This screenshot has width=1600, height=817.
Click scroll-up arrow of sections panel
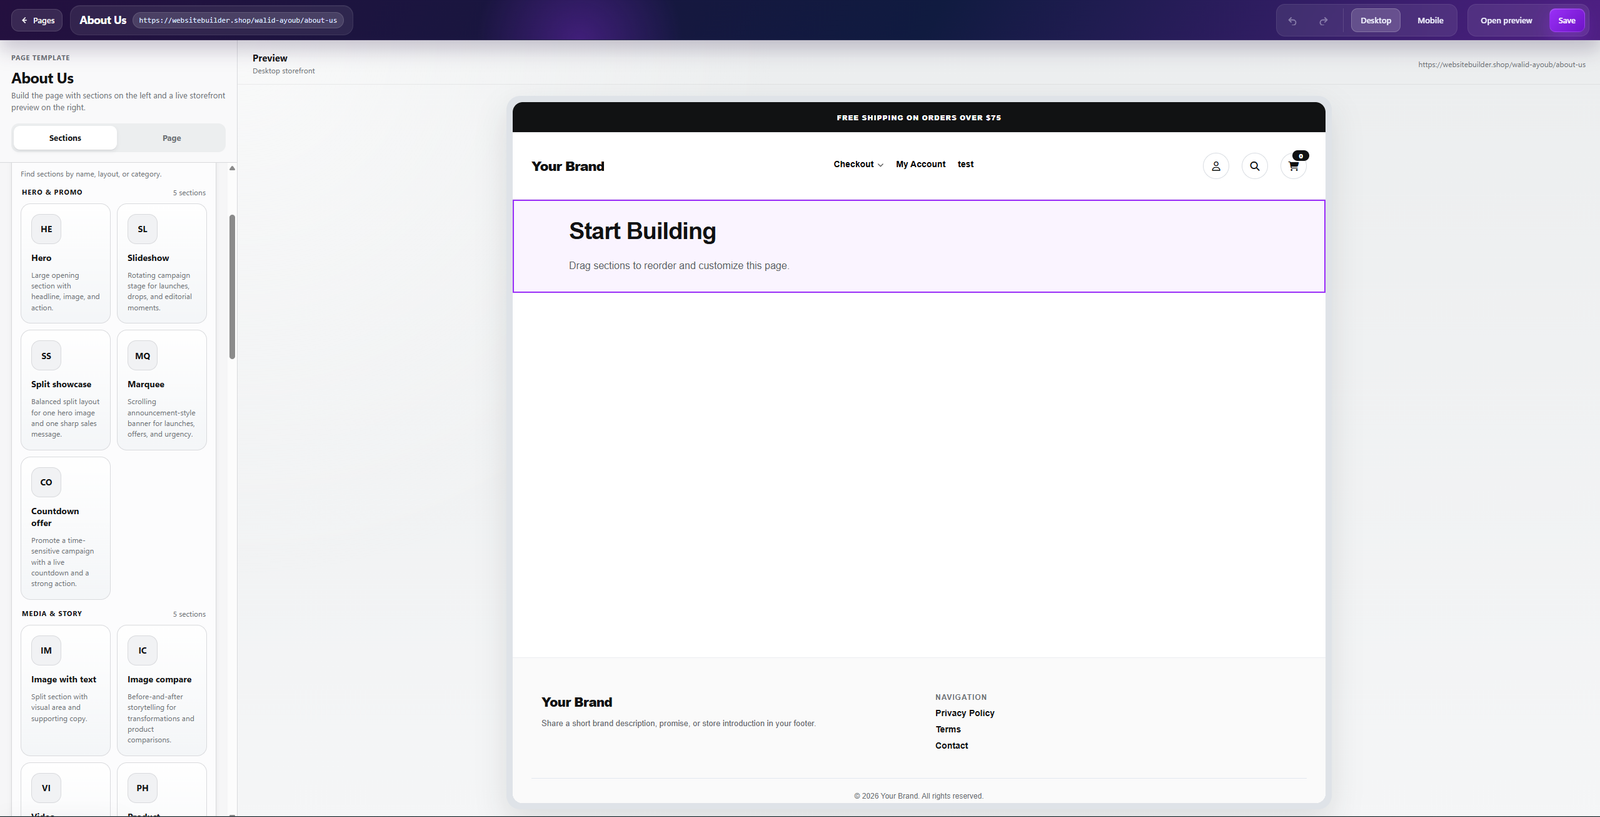pos(232,168)
